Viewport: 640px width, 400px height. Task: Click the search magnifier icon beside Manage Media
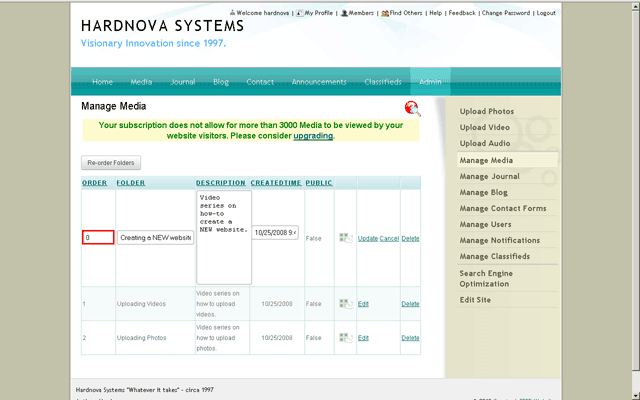coord(412,108)
